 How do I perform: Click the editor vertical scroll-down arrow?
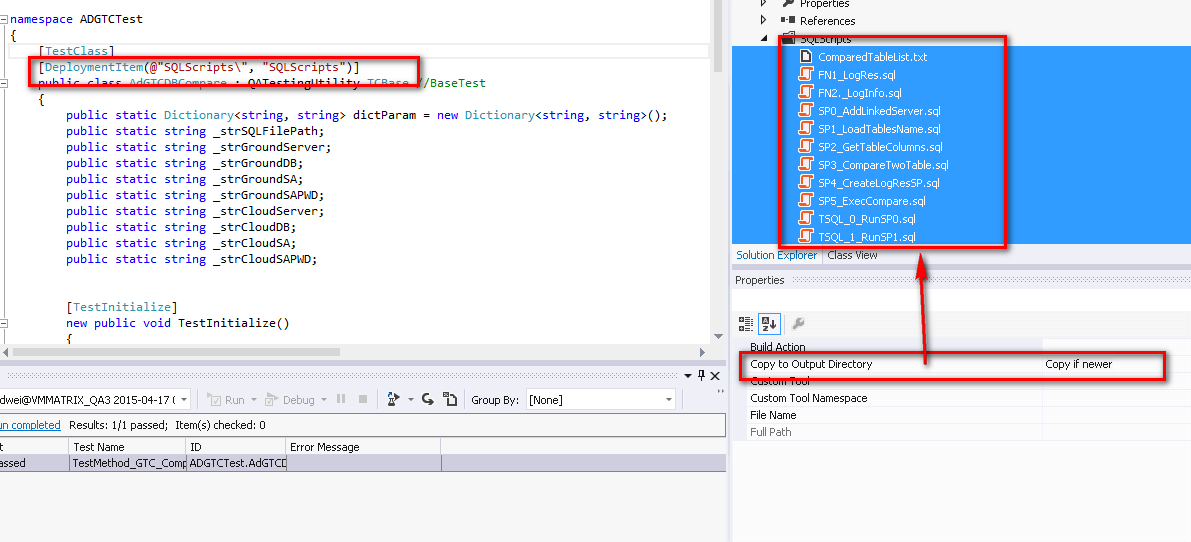(x=718, y=337)
